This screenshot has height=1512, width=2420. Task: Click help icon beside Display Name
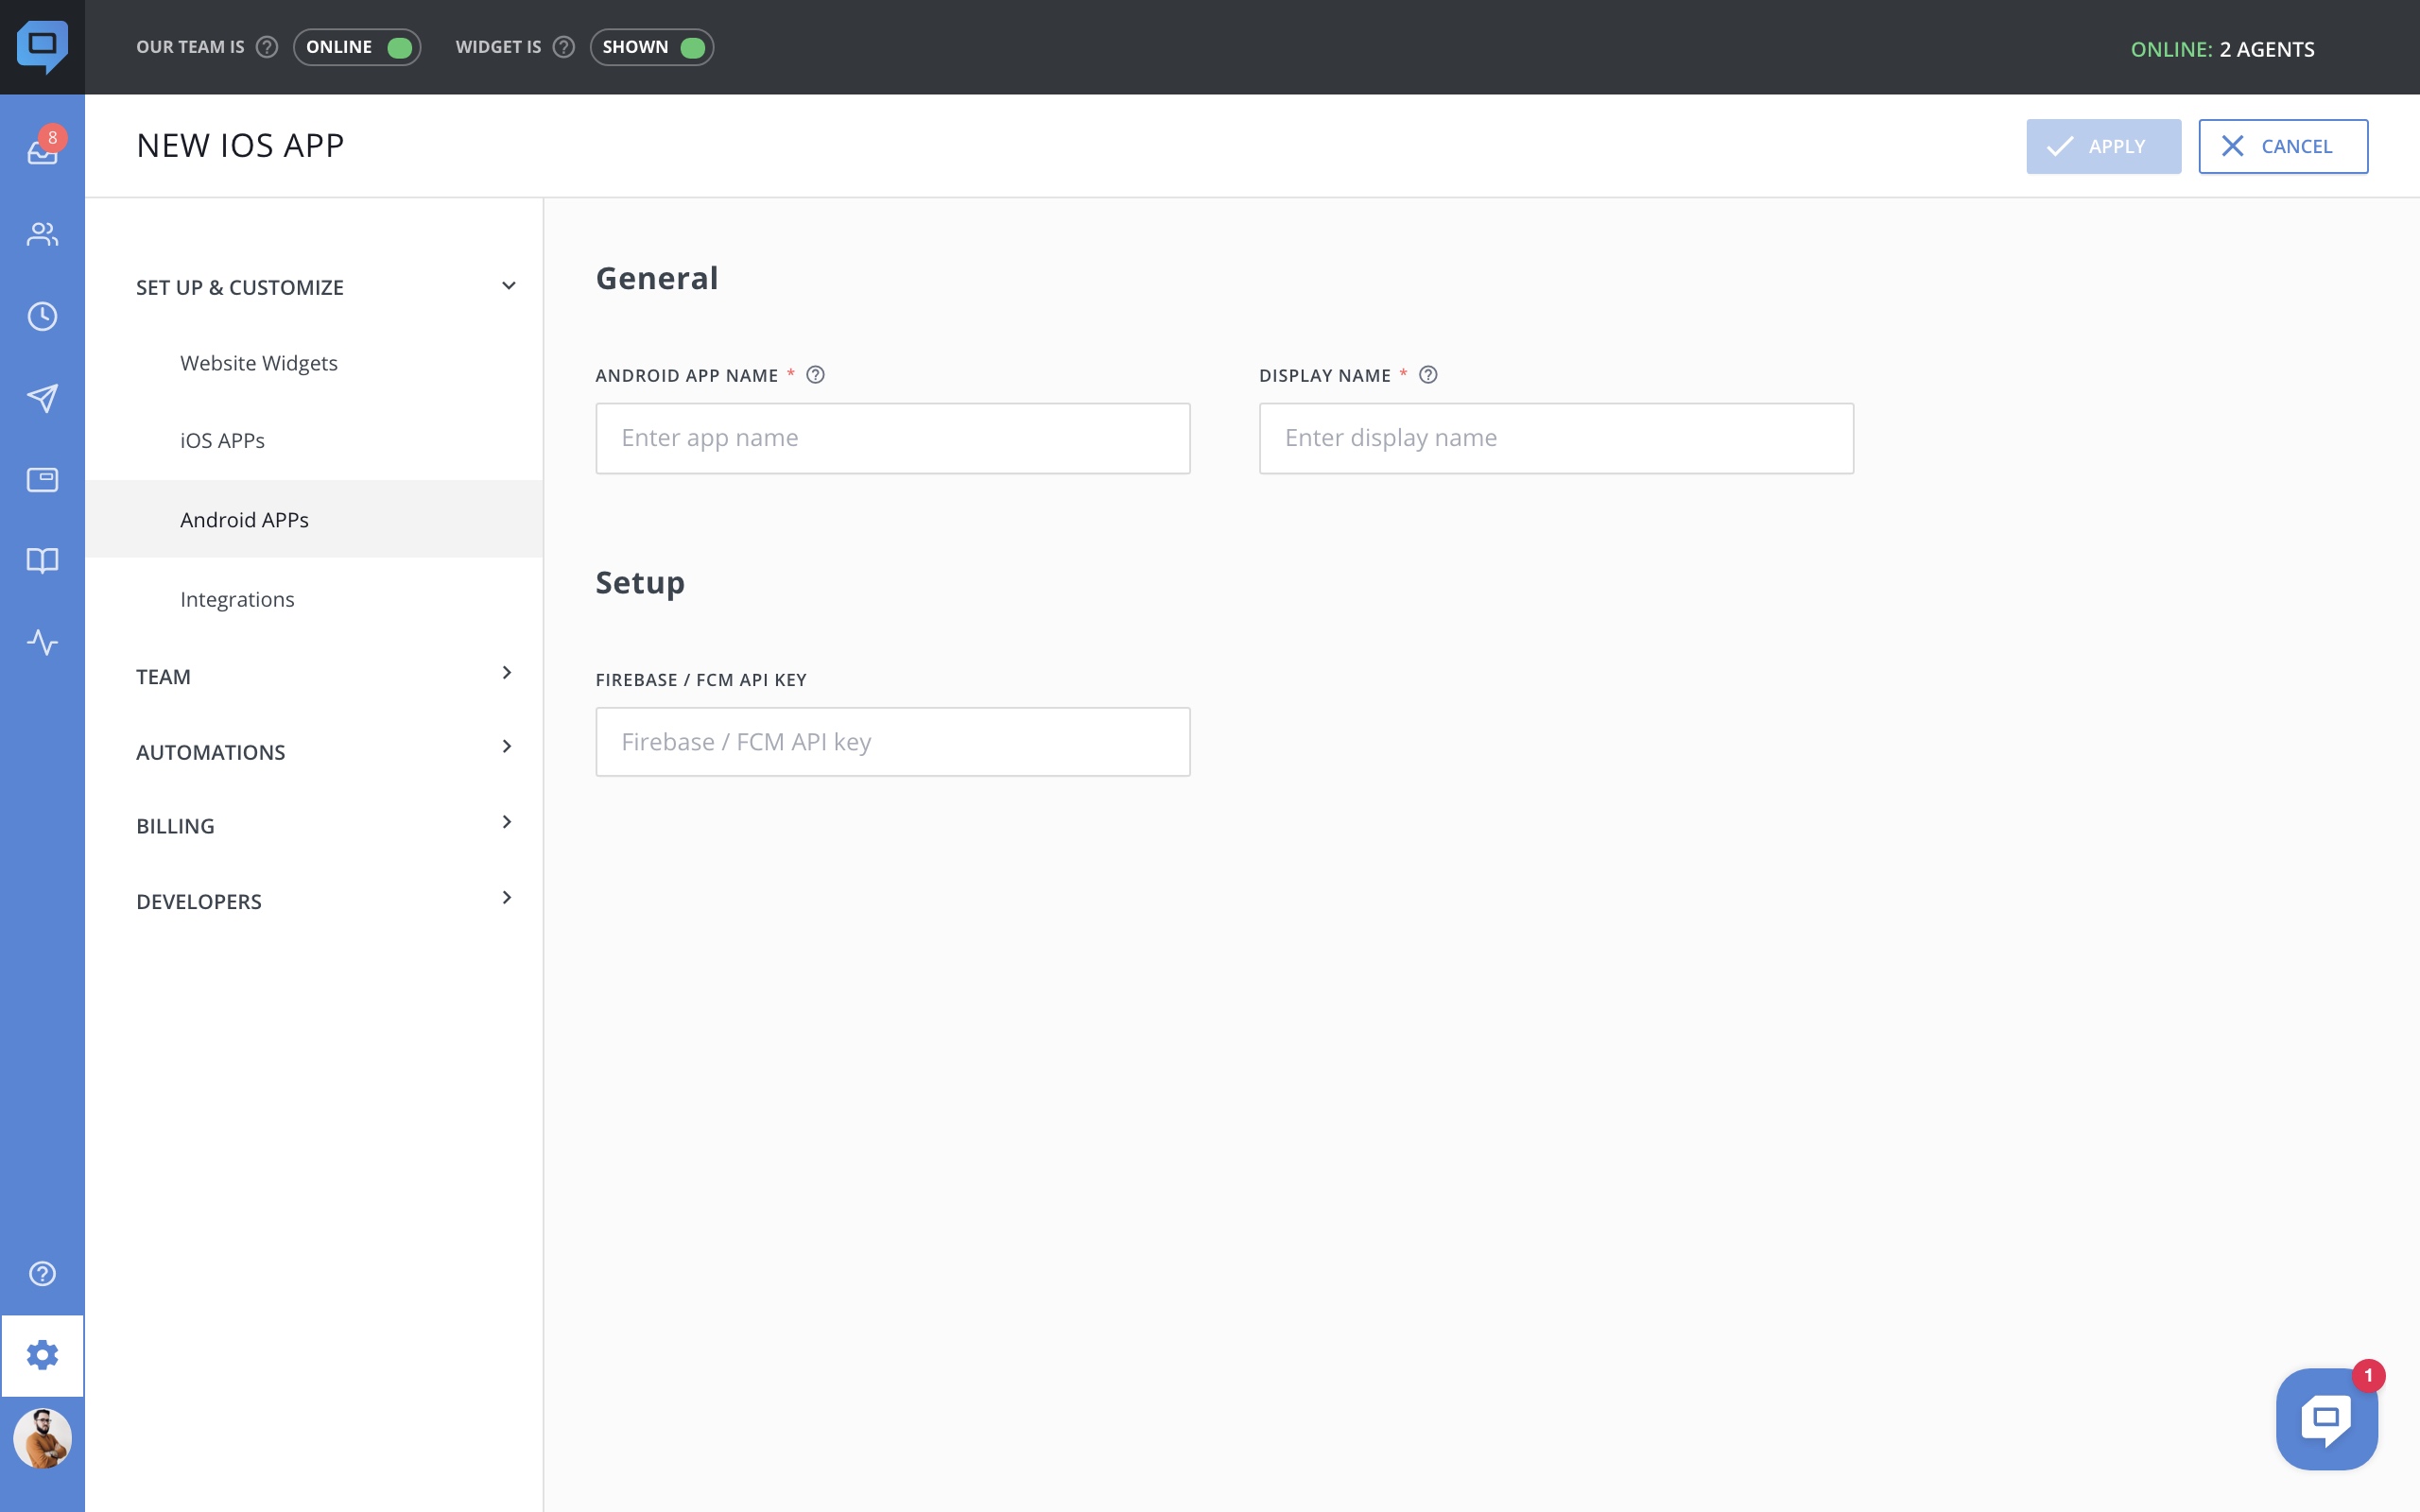pos(1428,375)
